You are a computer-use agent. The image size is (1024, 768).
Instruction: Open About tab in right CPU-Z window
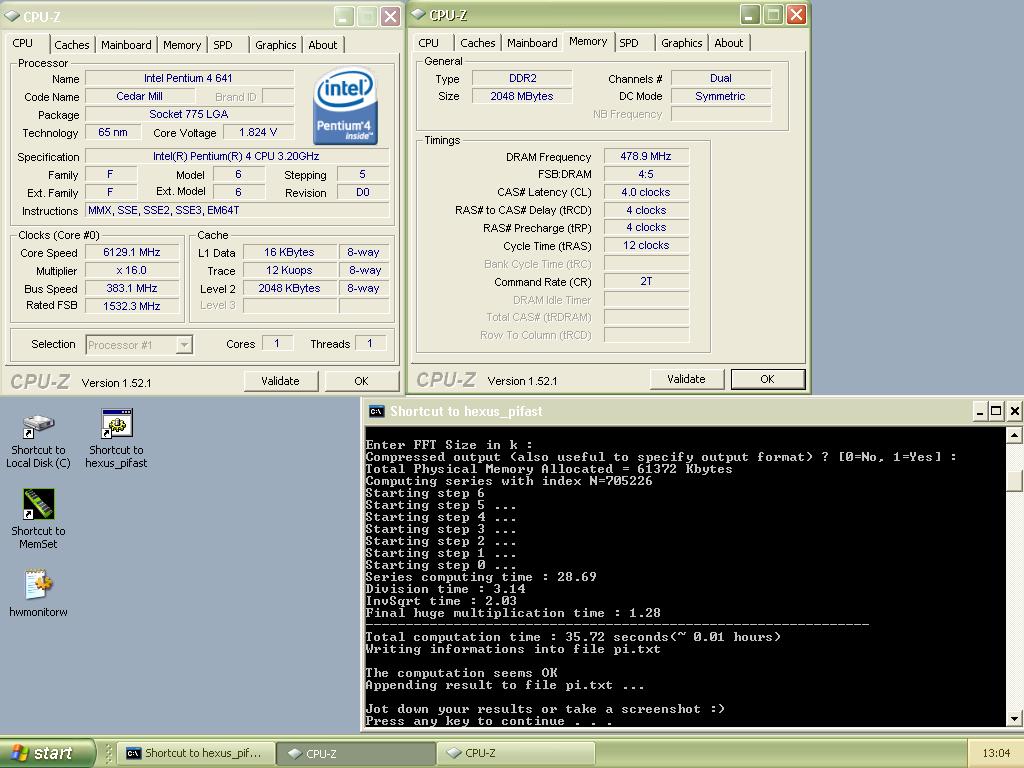click(x=729, y=43)
